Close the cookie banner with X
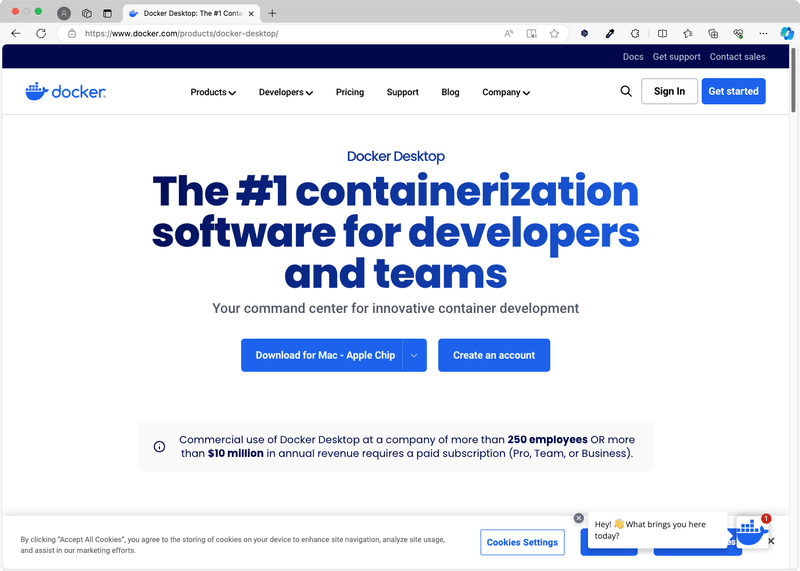The width and height of the screenshot is (800, 571). click(771, 541)
